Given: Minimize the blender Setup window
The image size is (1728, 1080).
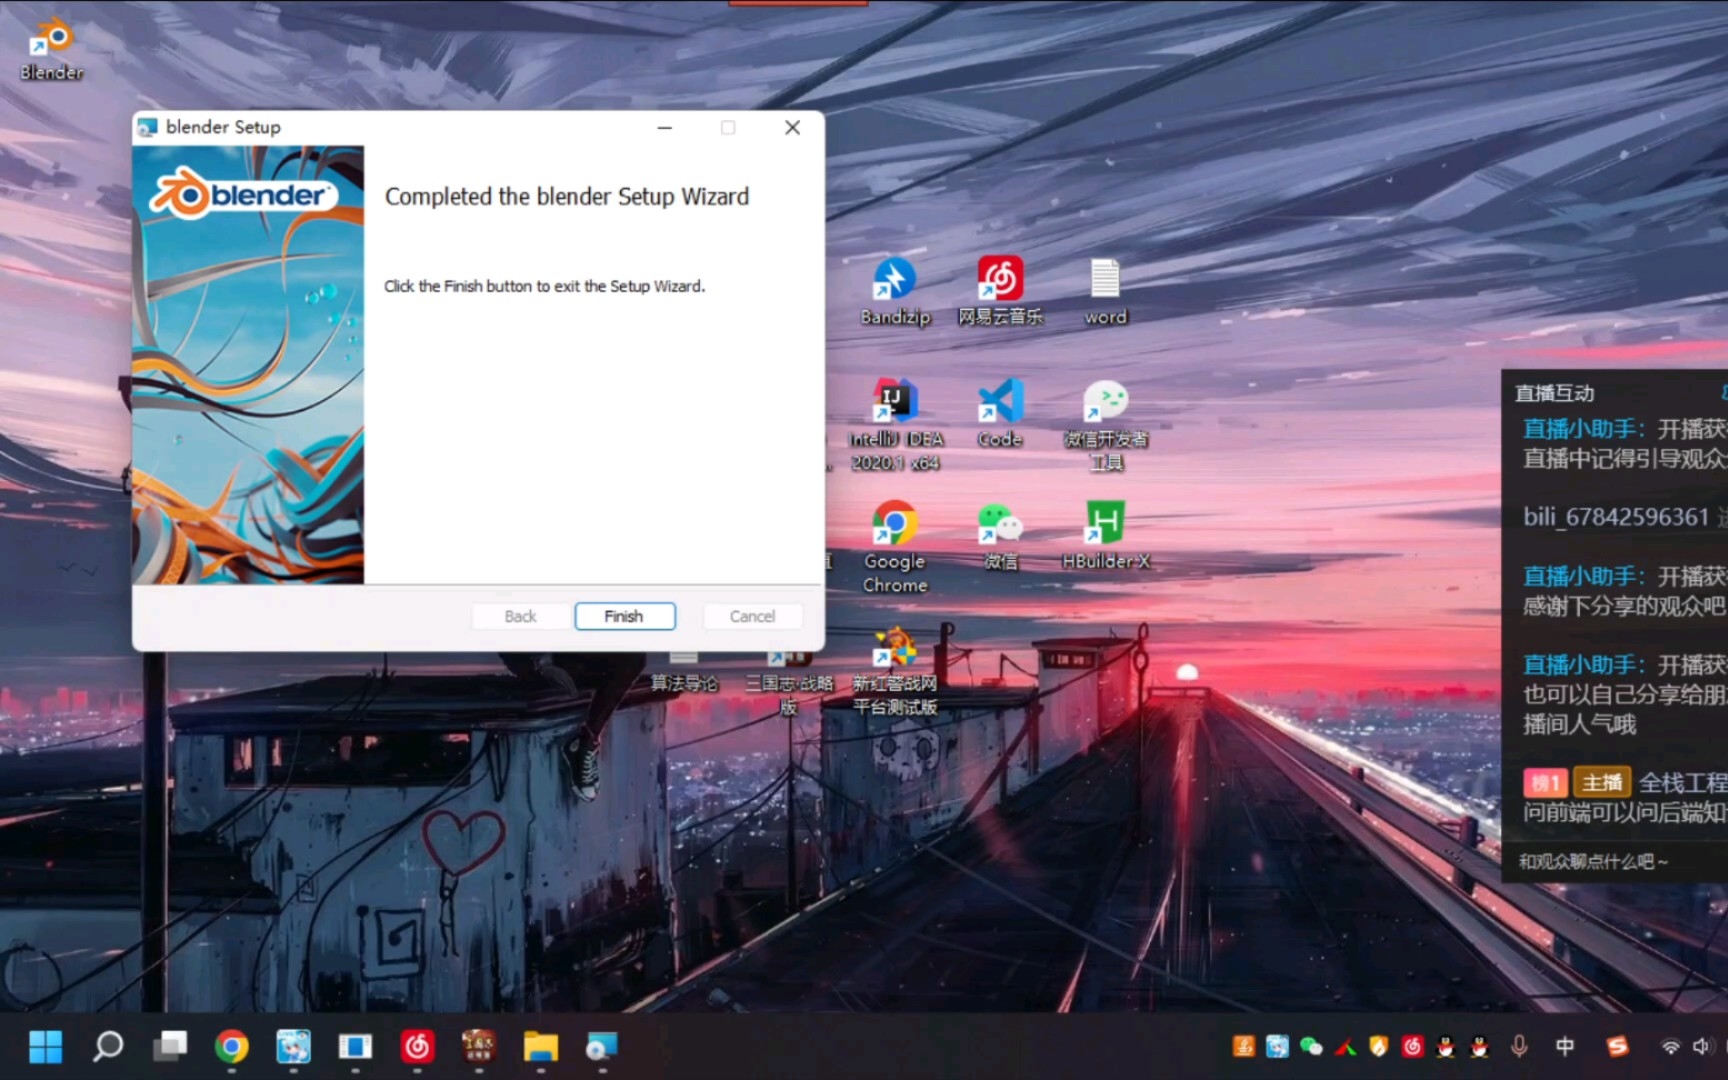Looking at the screenshot, I should coord(664,128).
